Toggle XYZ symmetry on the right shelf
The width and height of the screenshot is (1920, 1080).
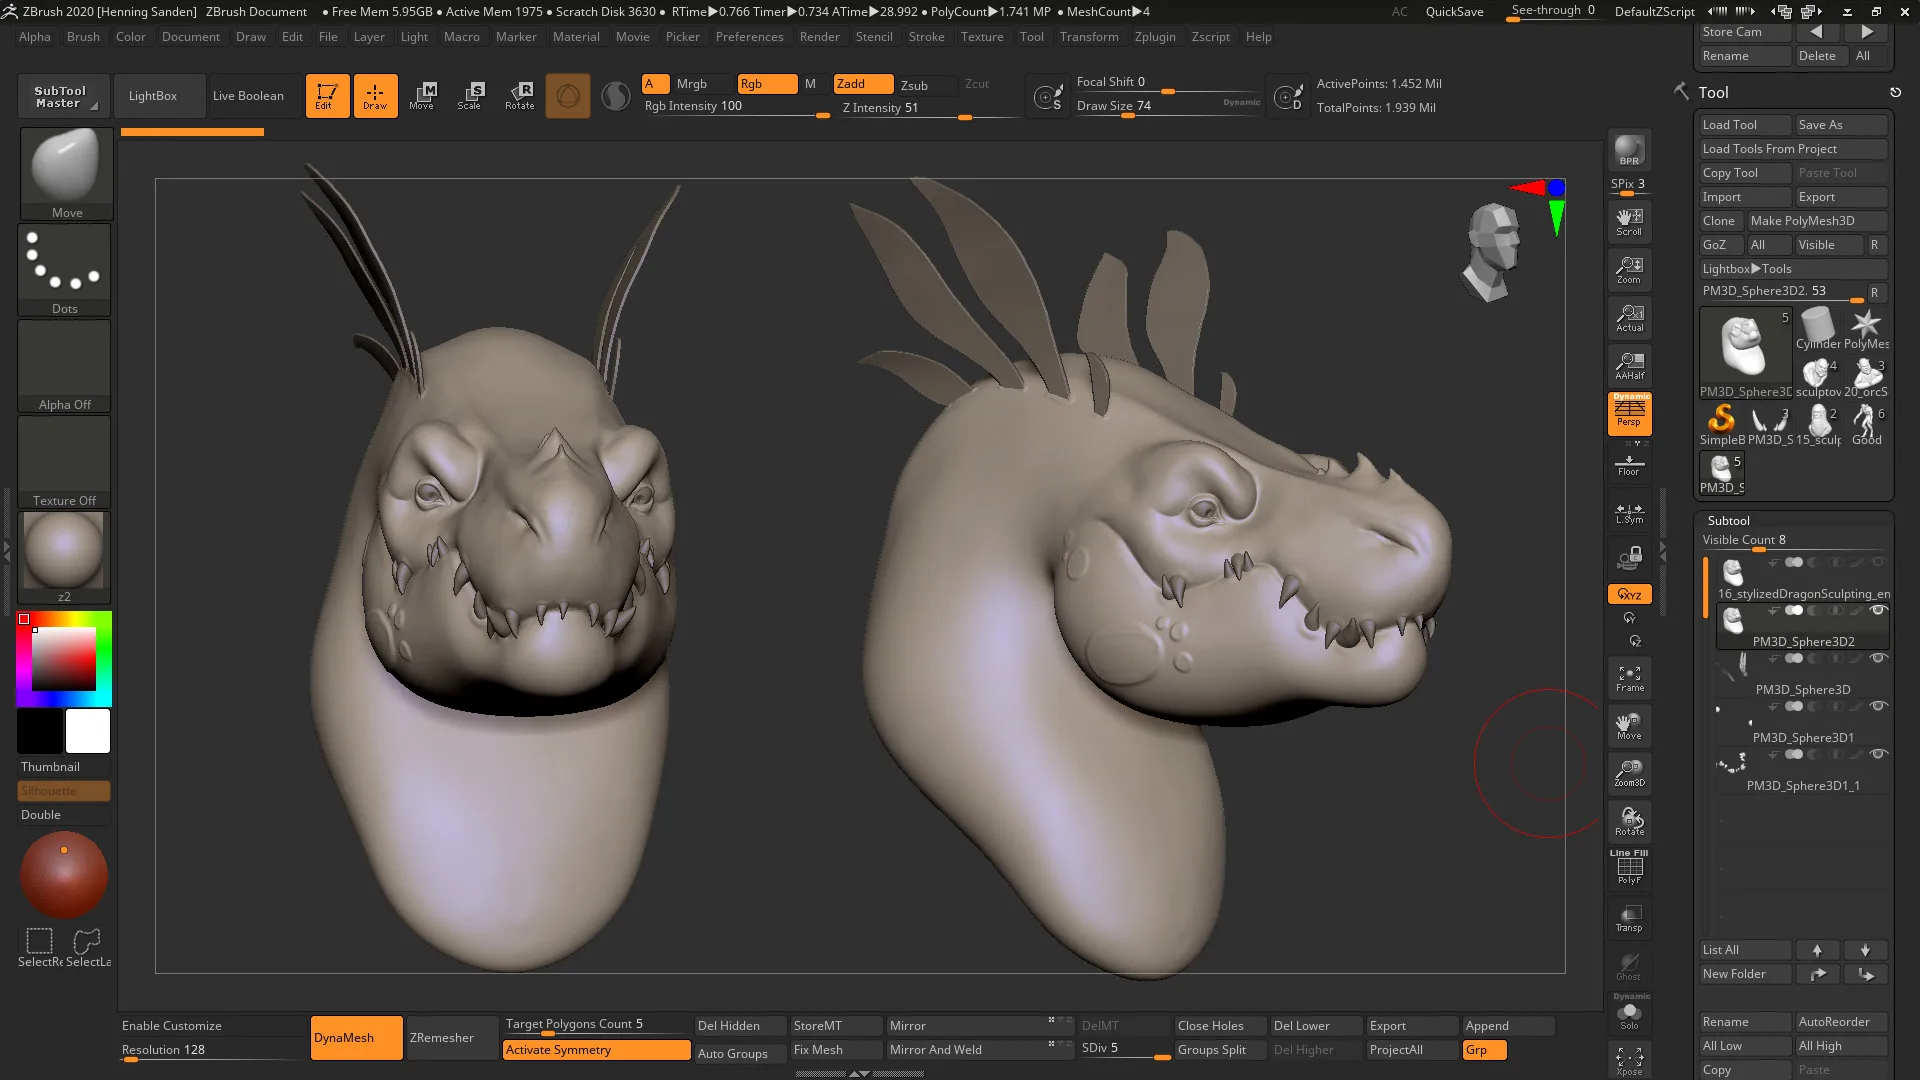pyautogui.click(x=1629, y=593)
